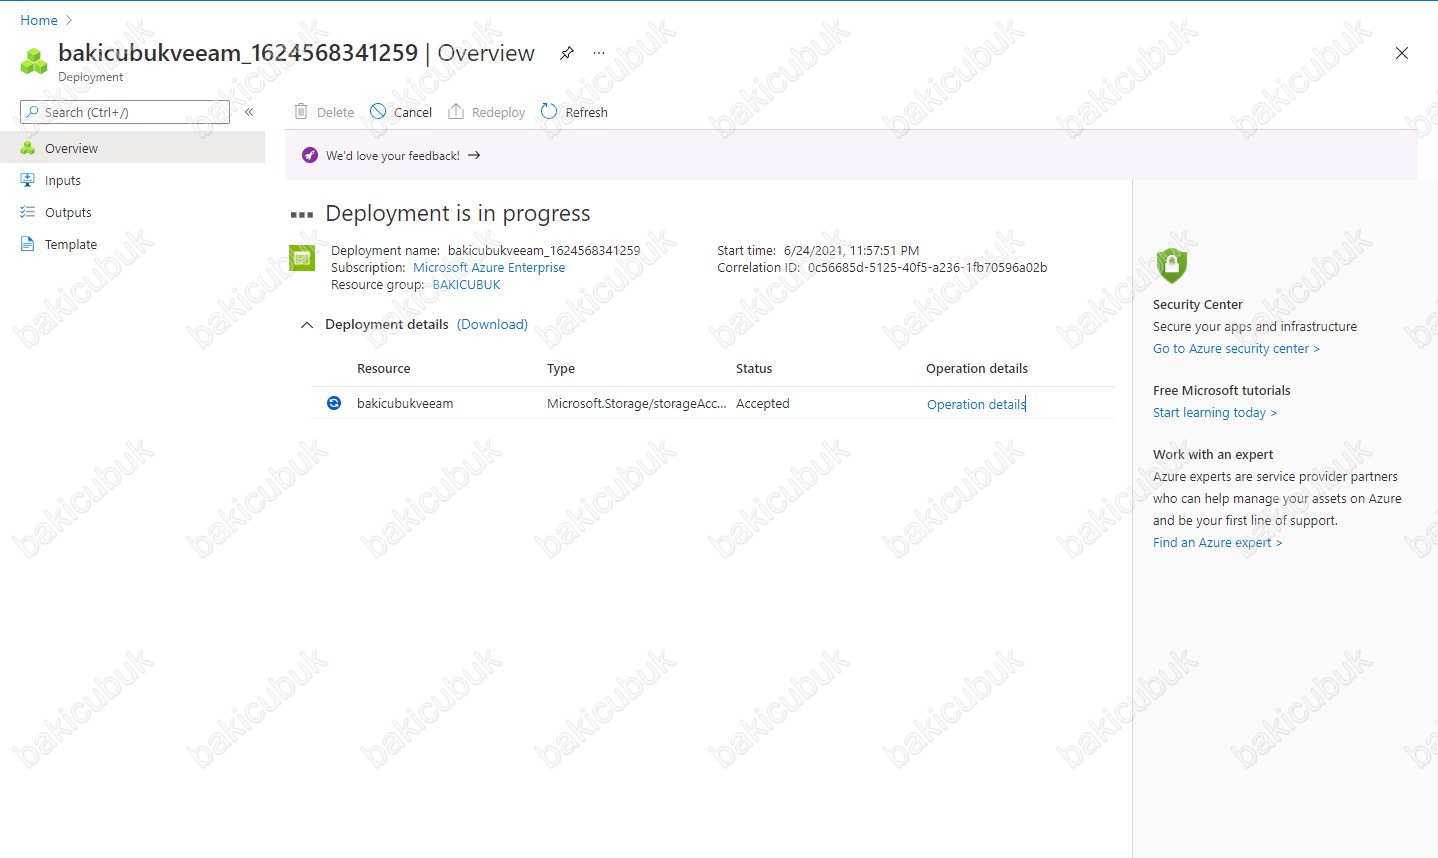Click the Inputs icon in sidebar
Viewport: 1438px width, 858px height.
[x=28, y=180]
